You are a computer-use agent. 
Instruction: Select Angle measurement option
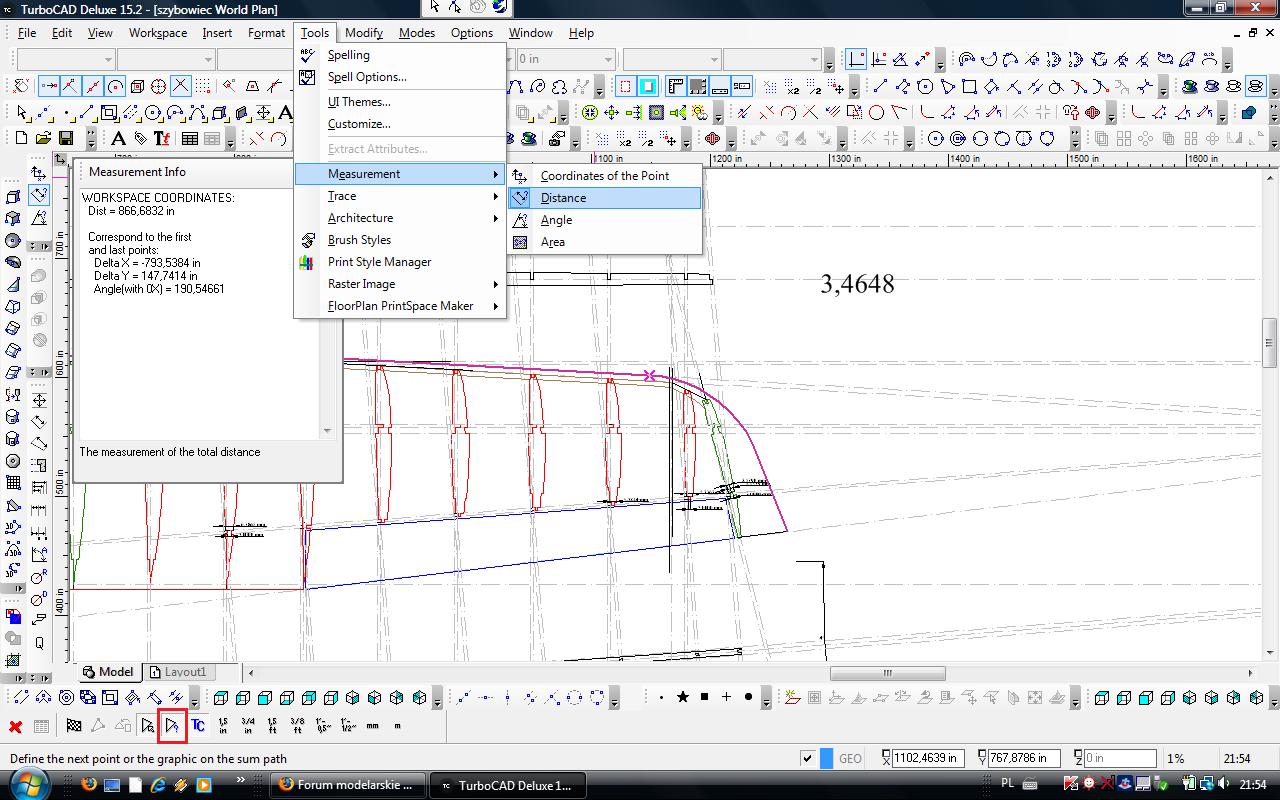tap(556, 220)
